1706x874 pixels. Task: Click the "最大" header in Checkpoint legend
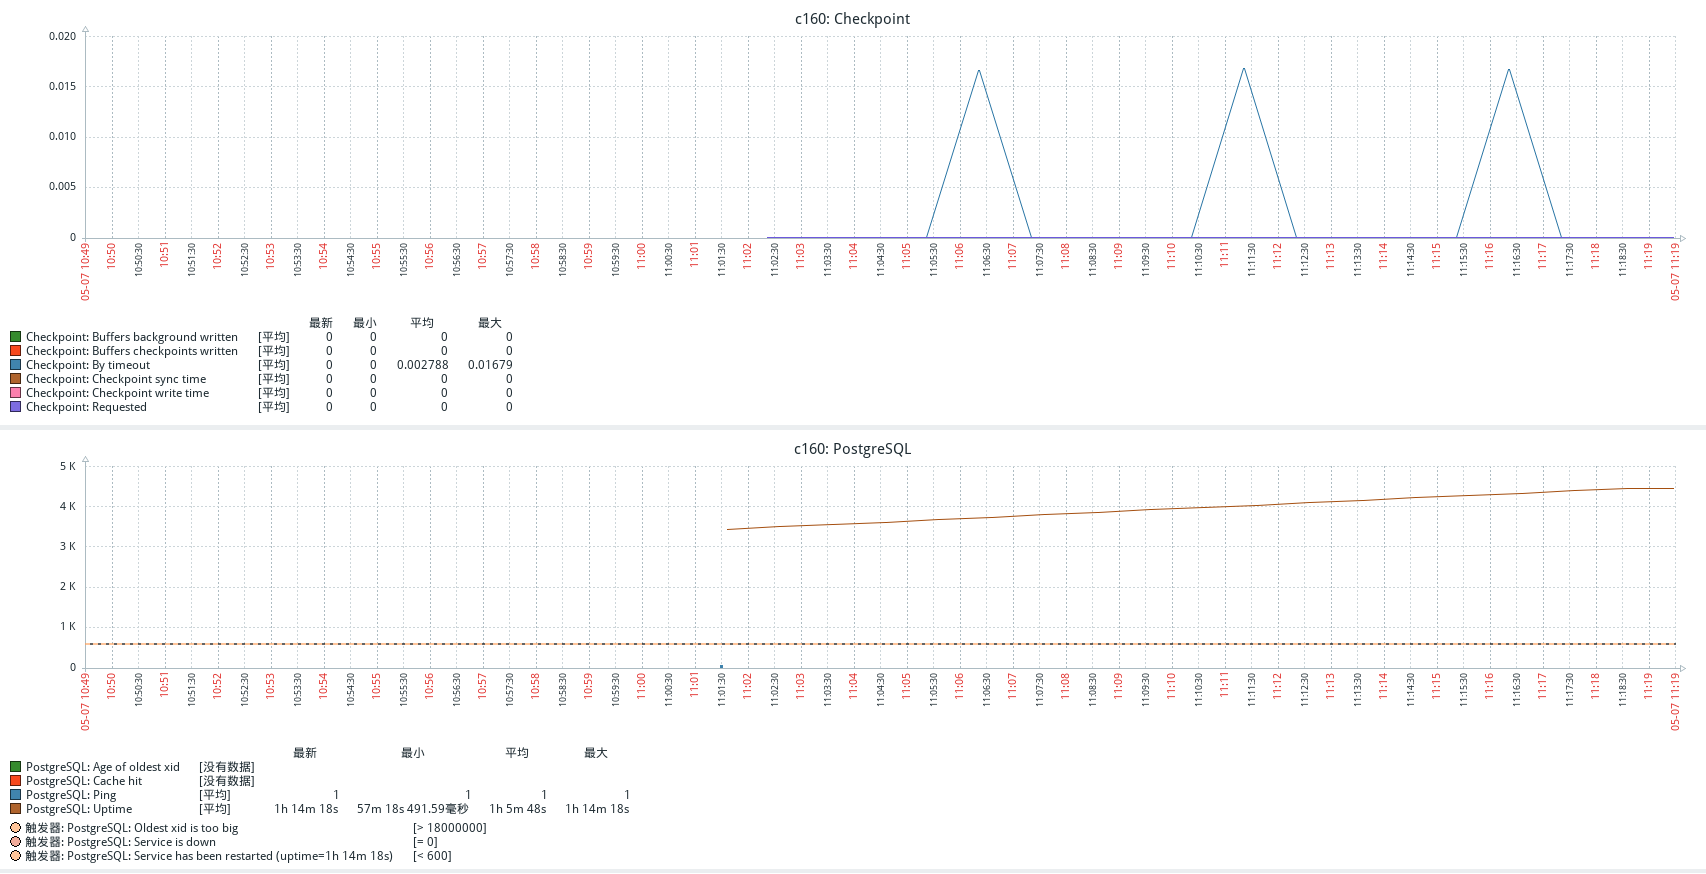pos(490,323)
